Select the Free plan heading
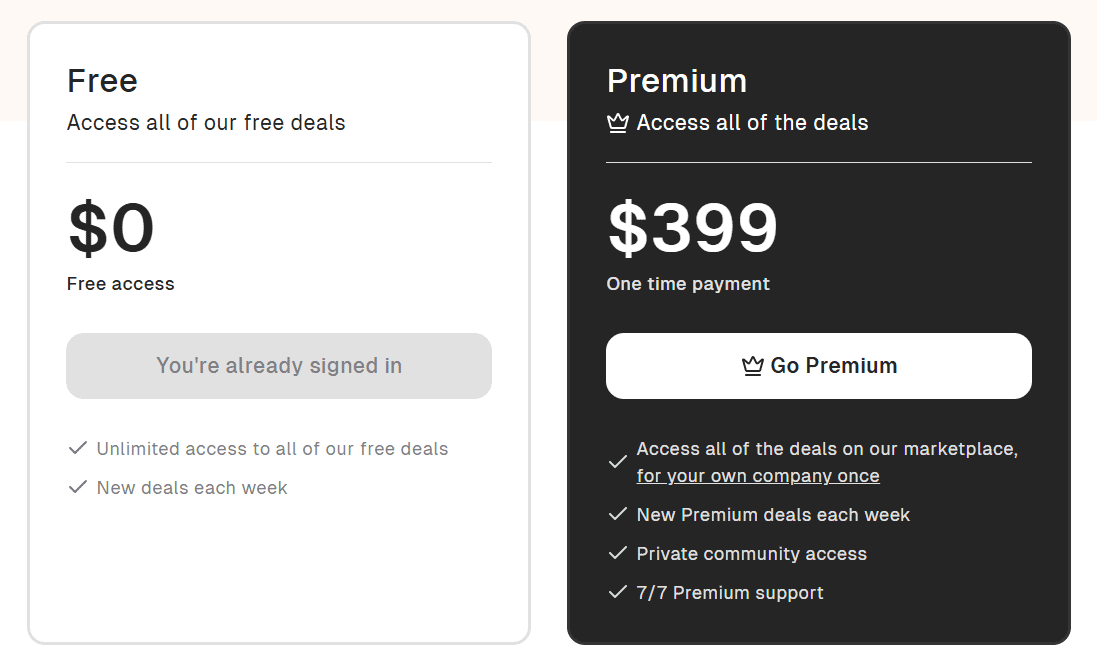Image resolution: width=1097 pixels, height=668 pixels. 102,80
